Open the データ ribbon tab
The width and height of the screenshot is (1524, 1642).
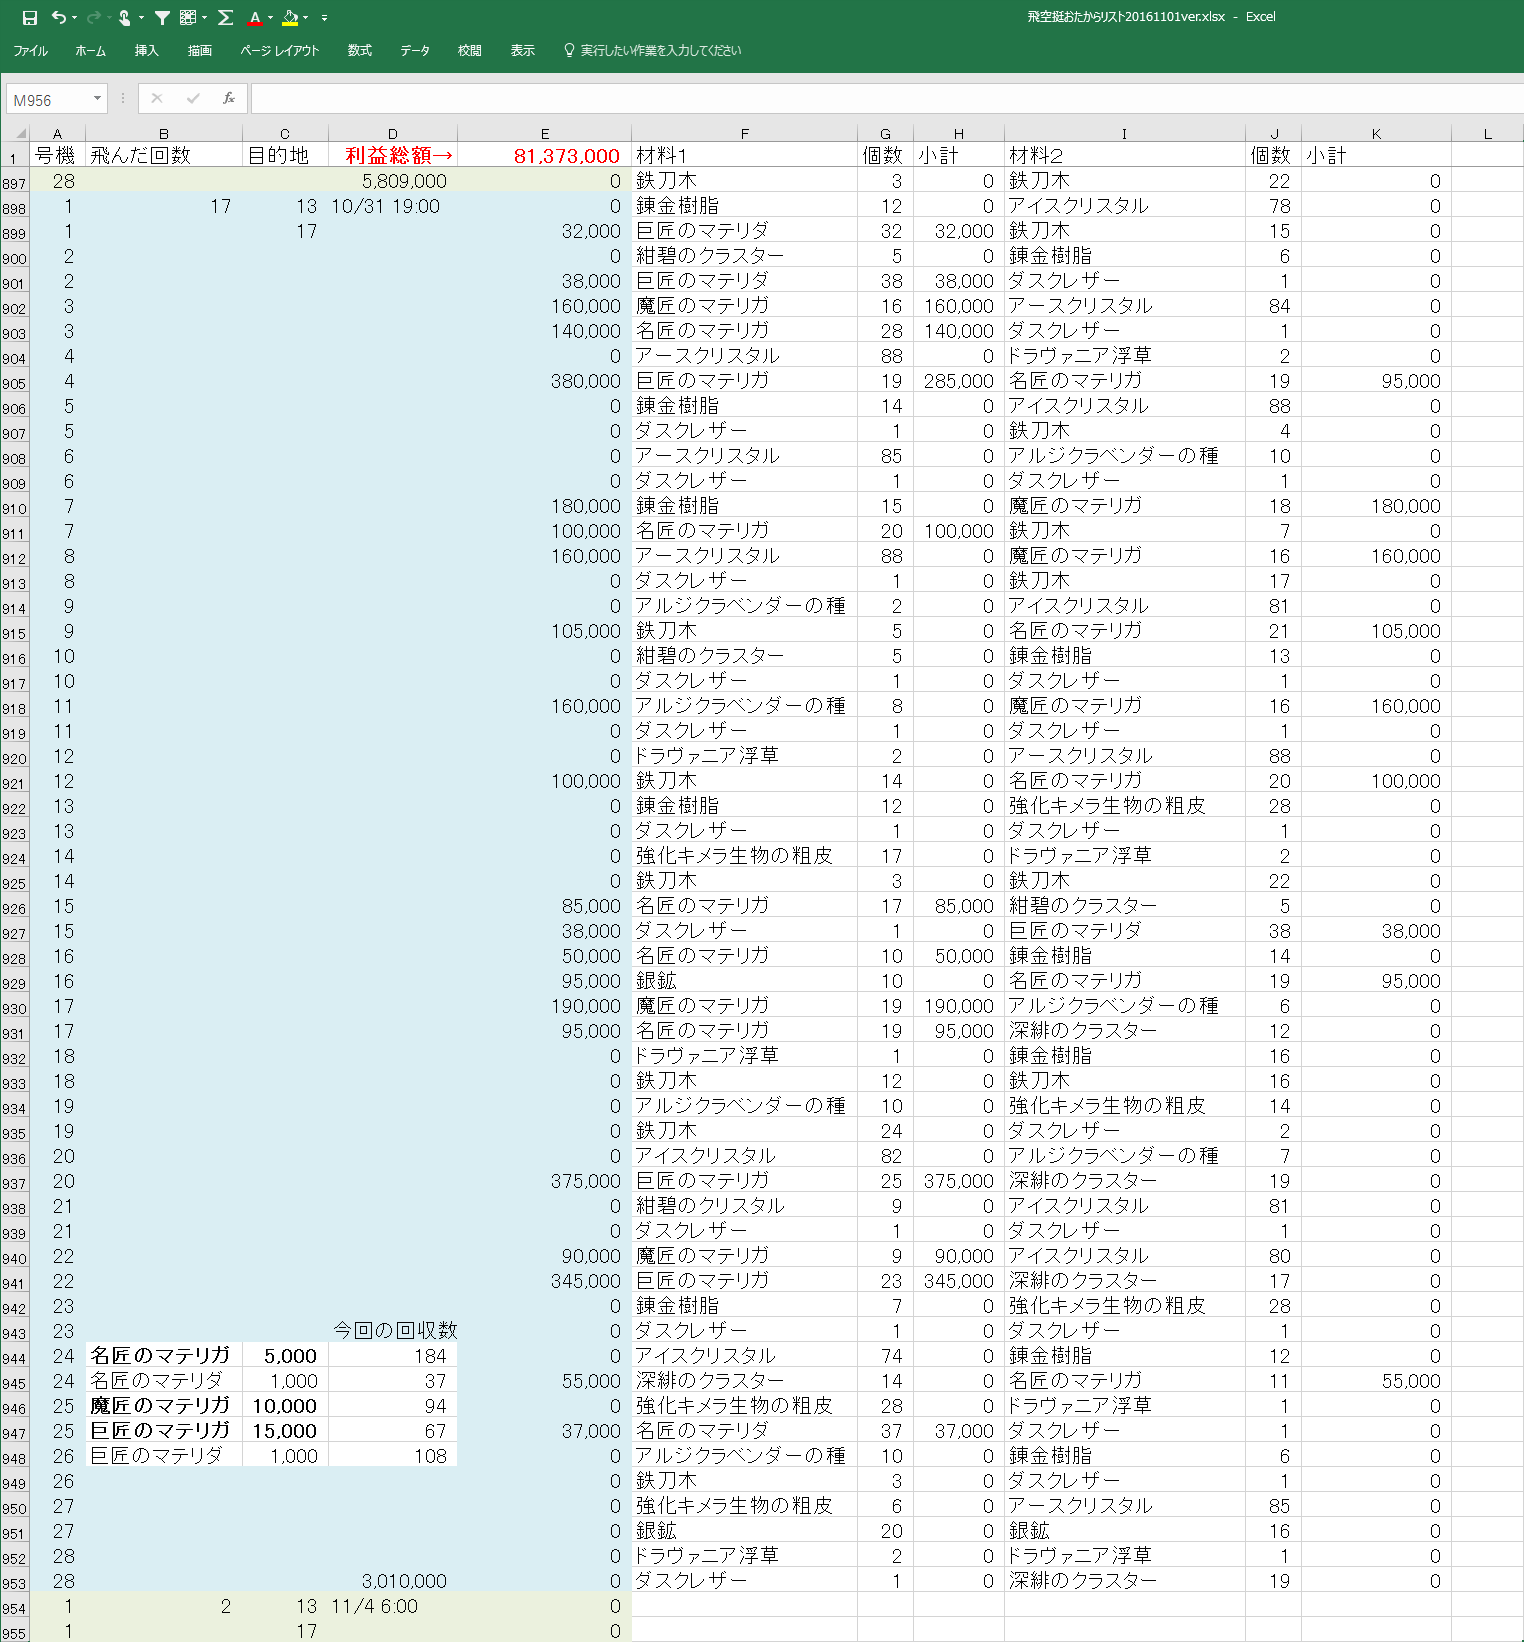[415, 50]
